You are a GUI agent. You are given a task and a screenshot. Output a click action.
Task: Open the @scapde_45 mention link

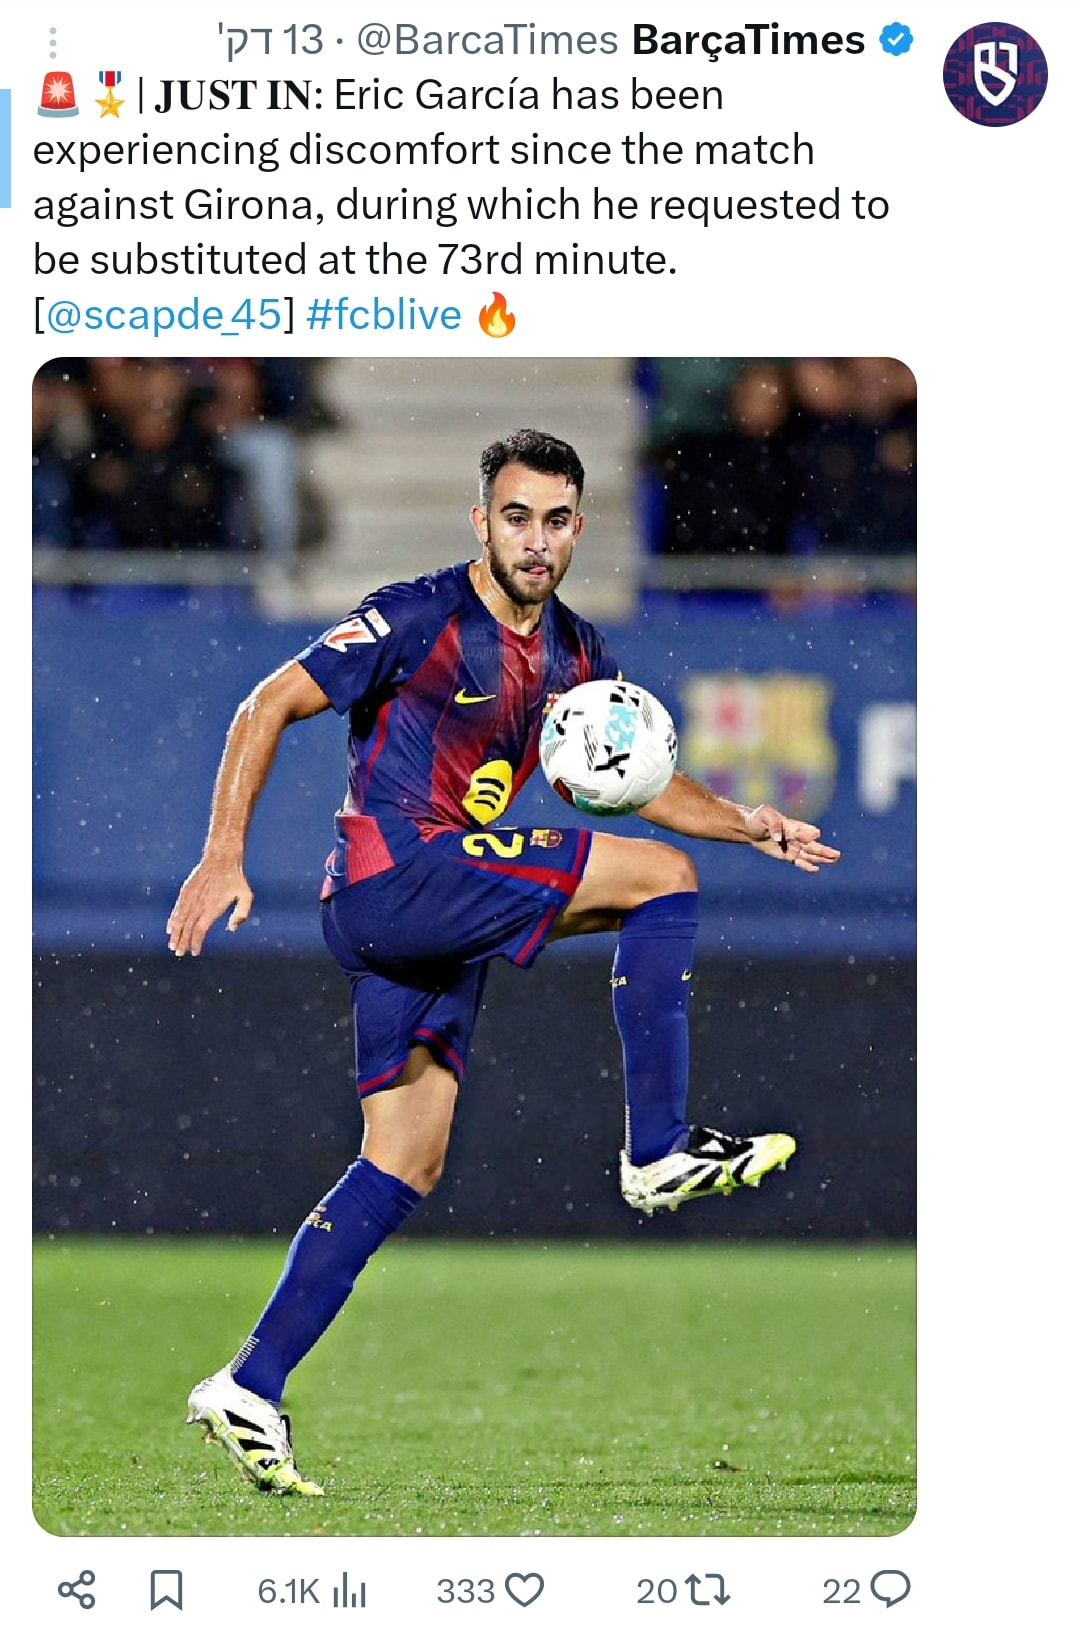click(x=164, y=314)
